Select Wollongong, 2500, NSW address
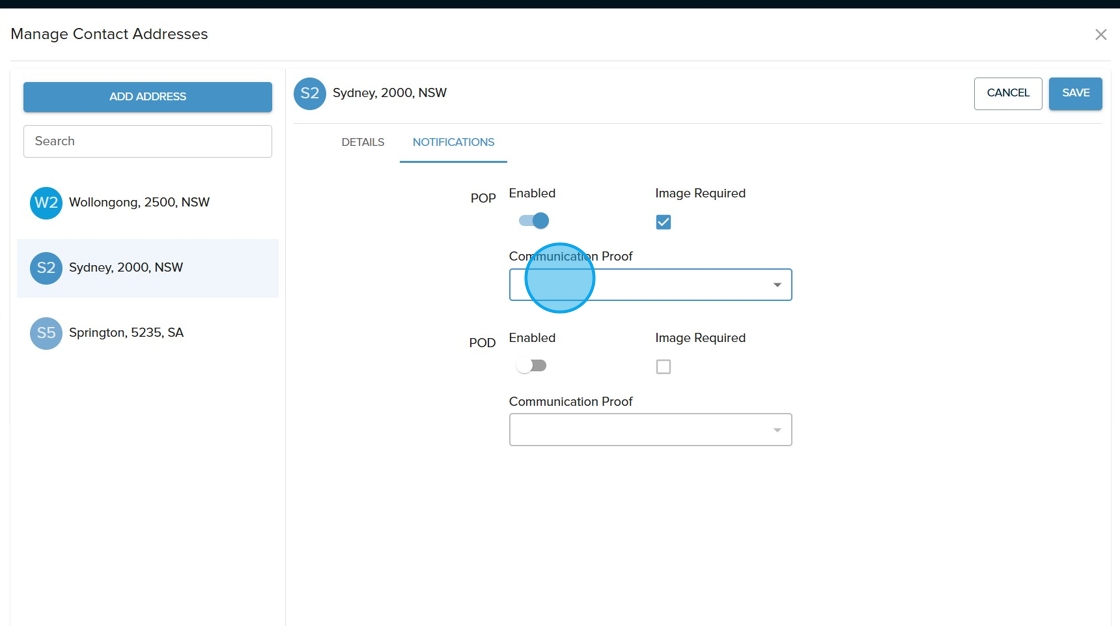This screenshot has height=626, width=1120. pyautogui.click(x=139, y=203)
